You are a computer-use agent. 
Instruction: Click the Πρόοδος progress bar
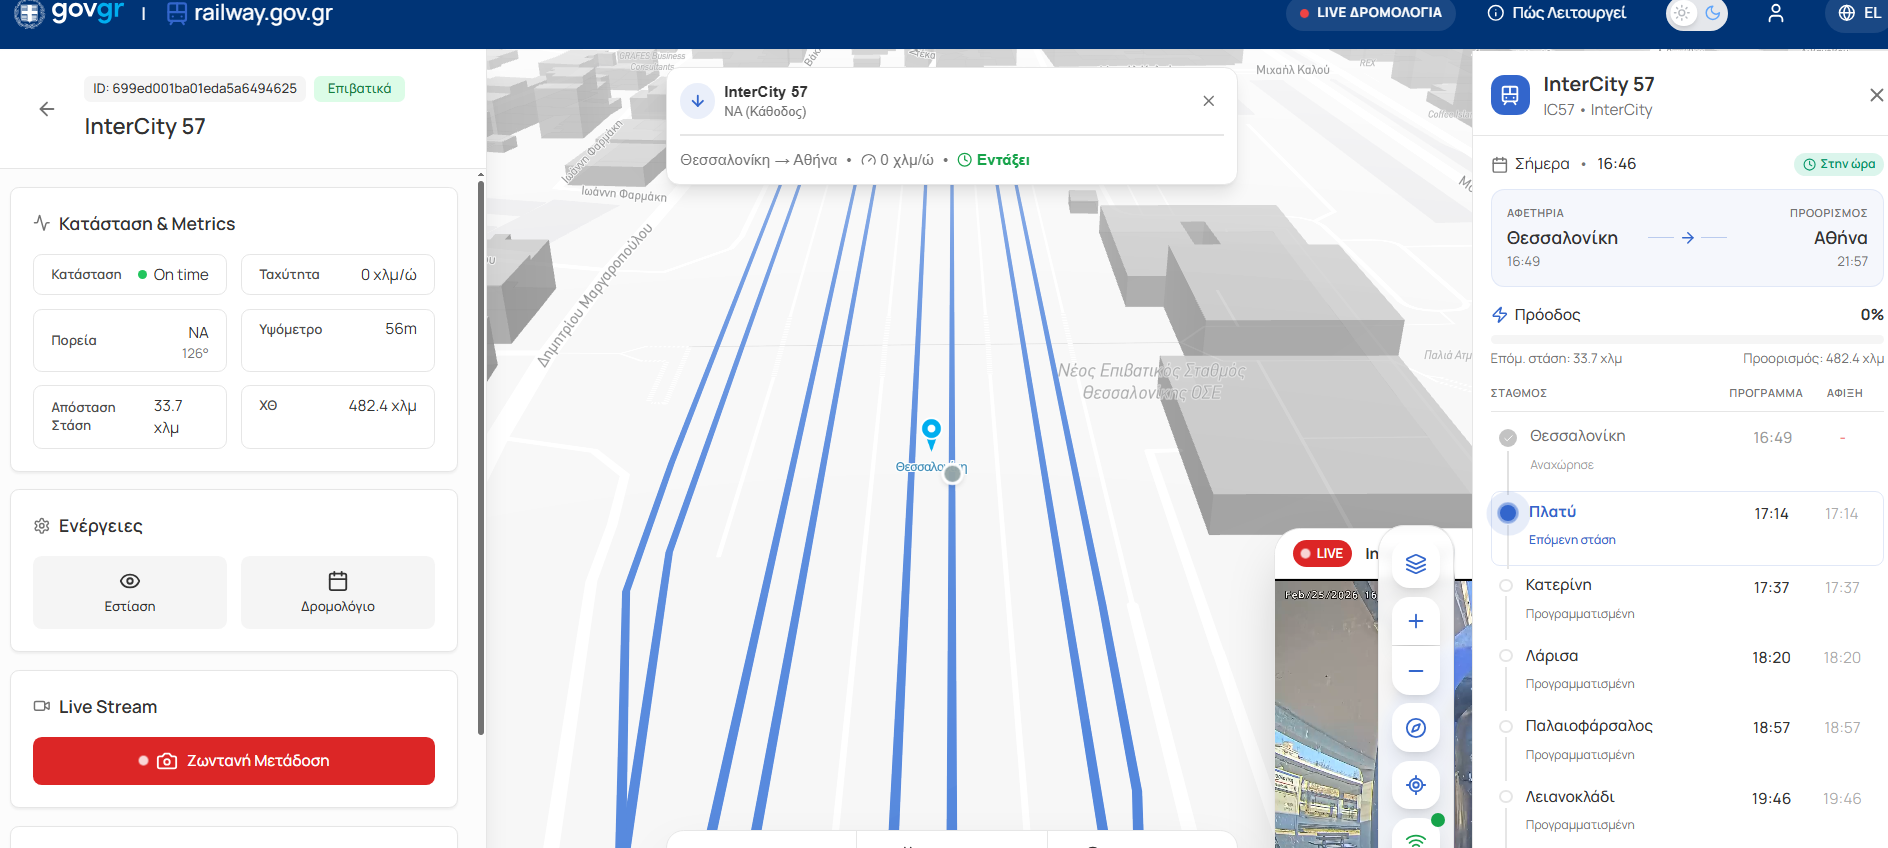tap(1686, 340)
